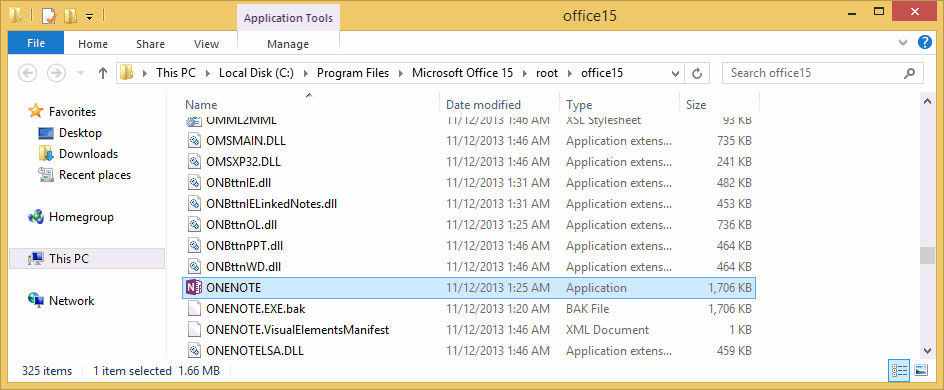The height and width of the screenshot is (390, 944).
Task: Click the BAK File type cell
Action: click(588, 309)
